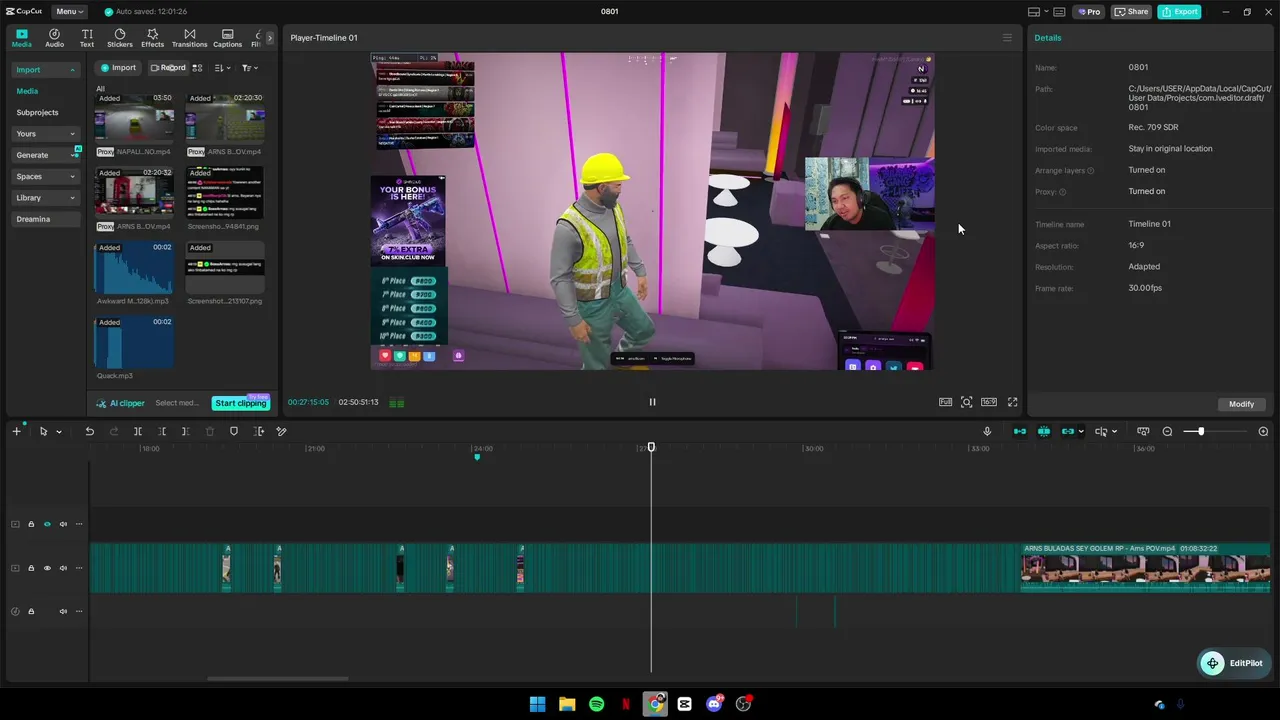This screenshot has width=1280, height=720.
Task: Open player panel options menu
Action: point(1007,38)
